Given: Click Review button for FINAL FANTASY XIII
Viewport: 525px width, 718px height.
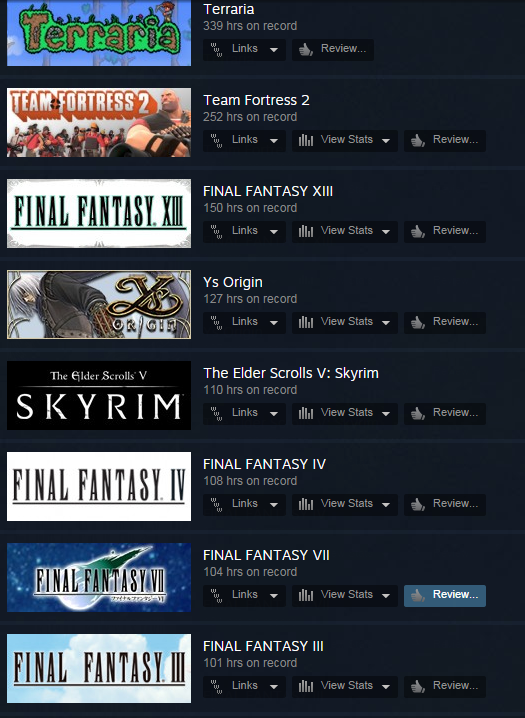Looking at the screenshot, I should pyautogui.click(x=445, y=231).
